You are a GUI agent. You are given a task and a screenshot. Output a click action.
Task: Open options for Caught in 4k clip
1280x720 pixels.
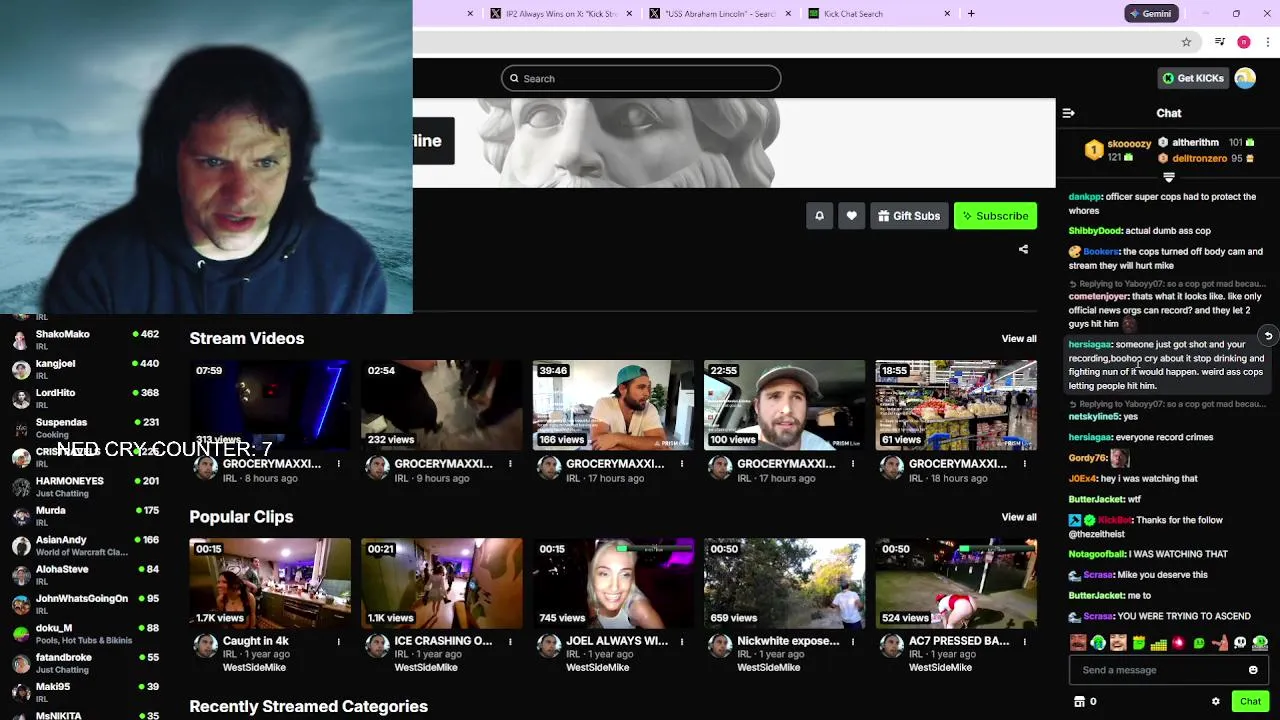338,641
